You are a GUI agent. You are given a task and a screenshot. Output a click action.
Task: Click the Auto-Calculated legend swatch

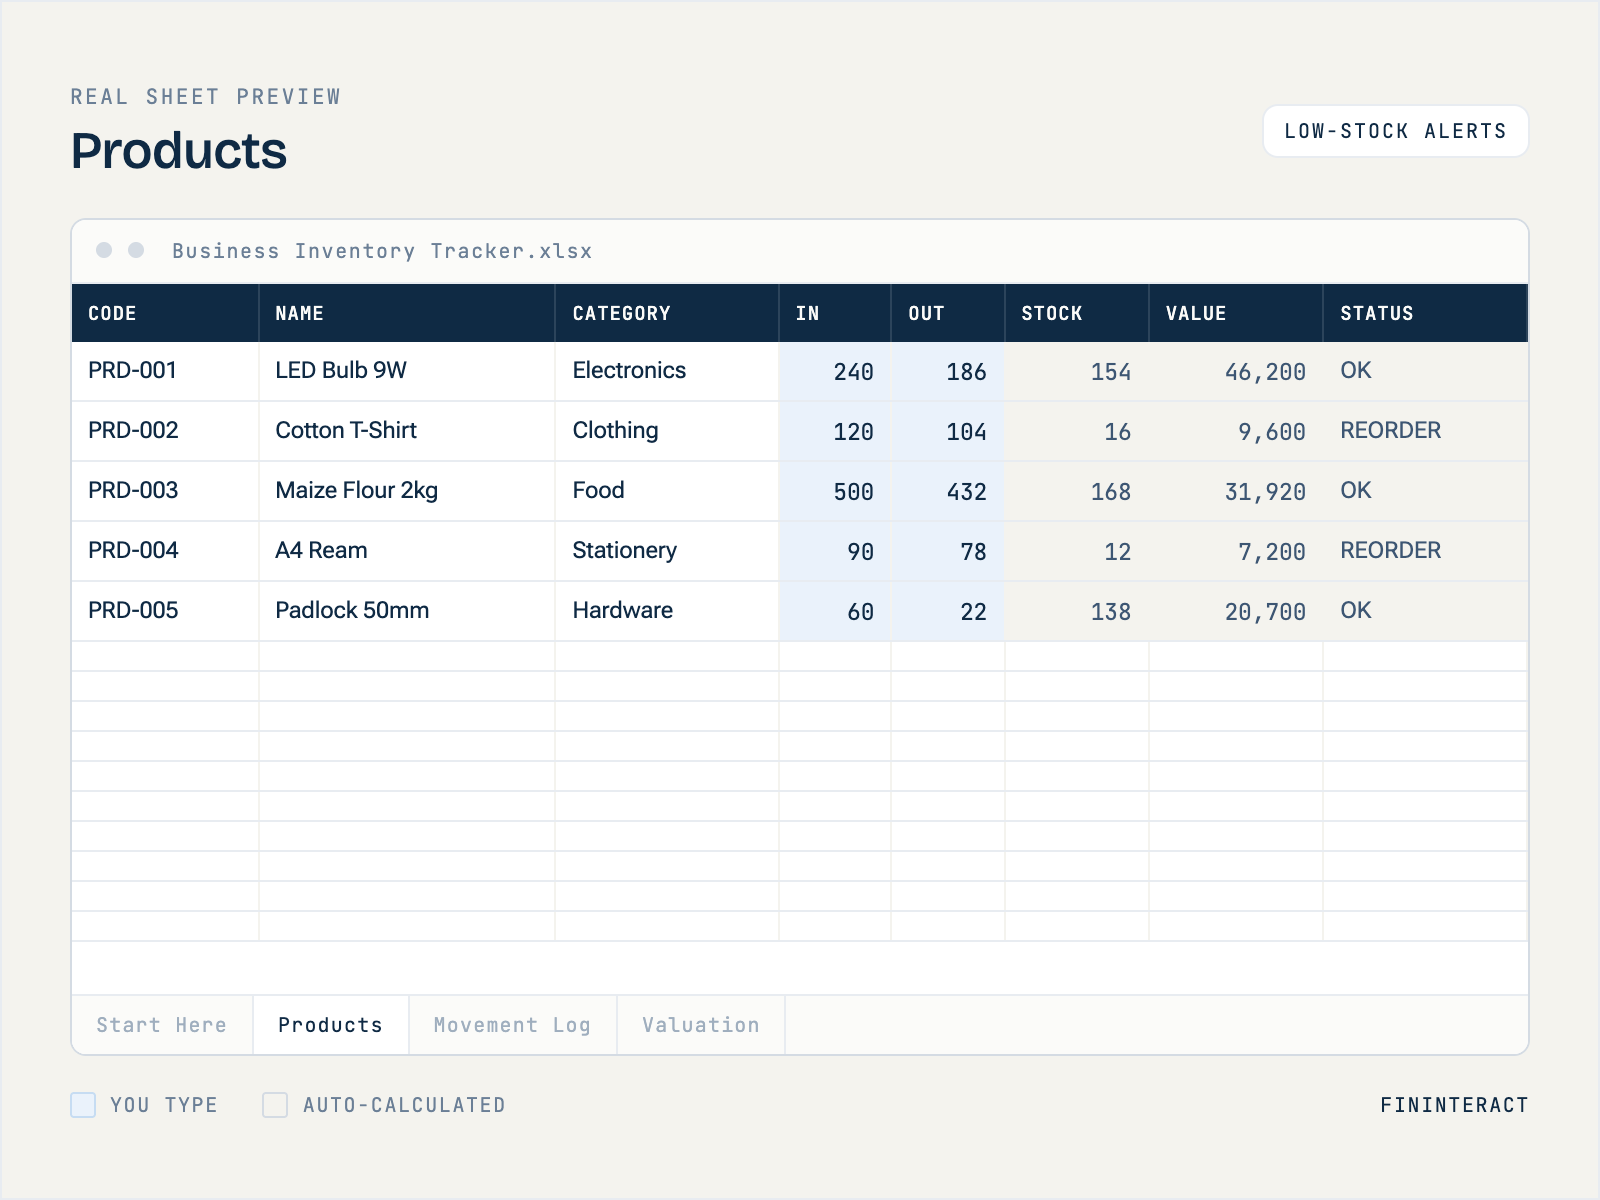[x=275, y=1105]
